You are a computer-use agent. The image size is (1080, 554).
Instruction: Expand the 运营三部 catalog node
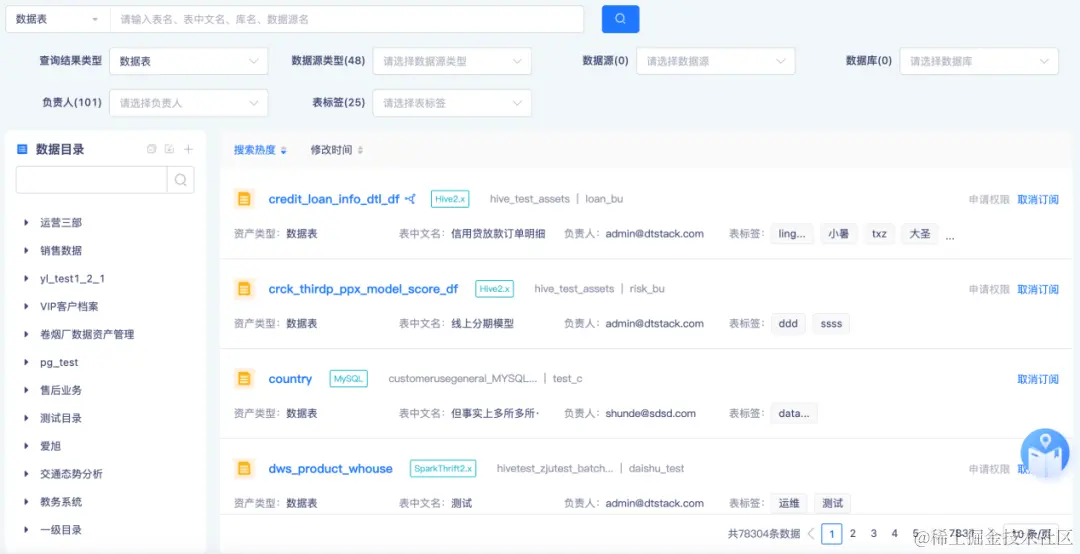26,223
